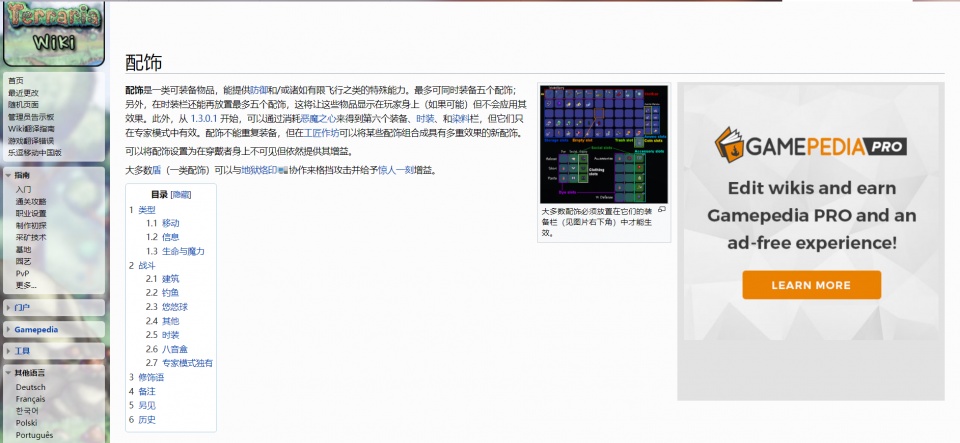Click the enlarge icon beside the image caption

pos(662,209)
